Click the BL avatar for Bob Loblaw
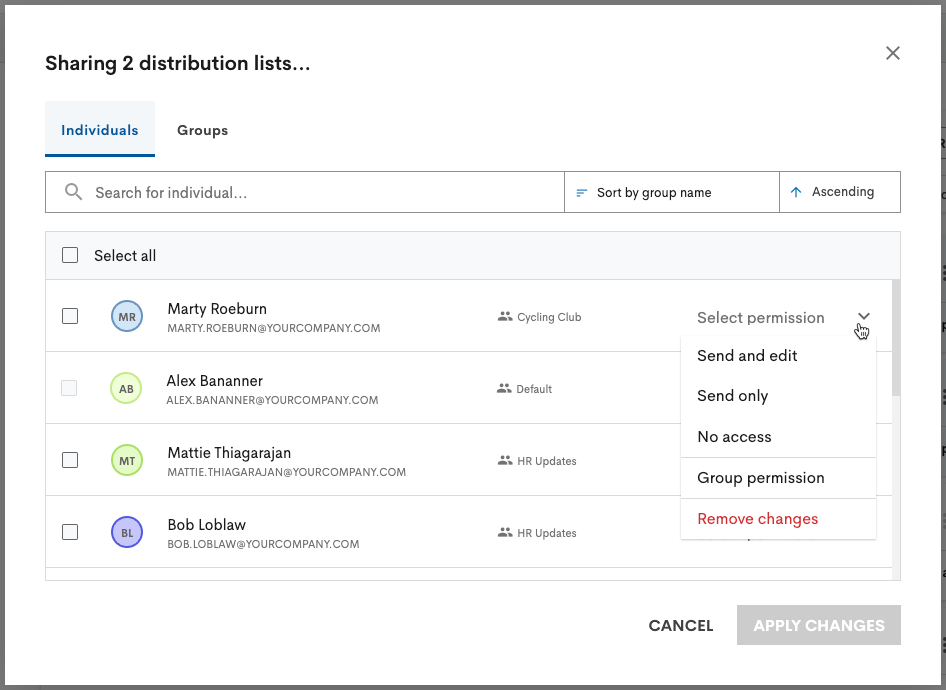This screenshot has width=946, height=690. 127,532
